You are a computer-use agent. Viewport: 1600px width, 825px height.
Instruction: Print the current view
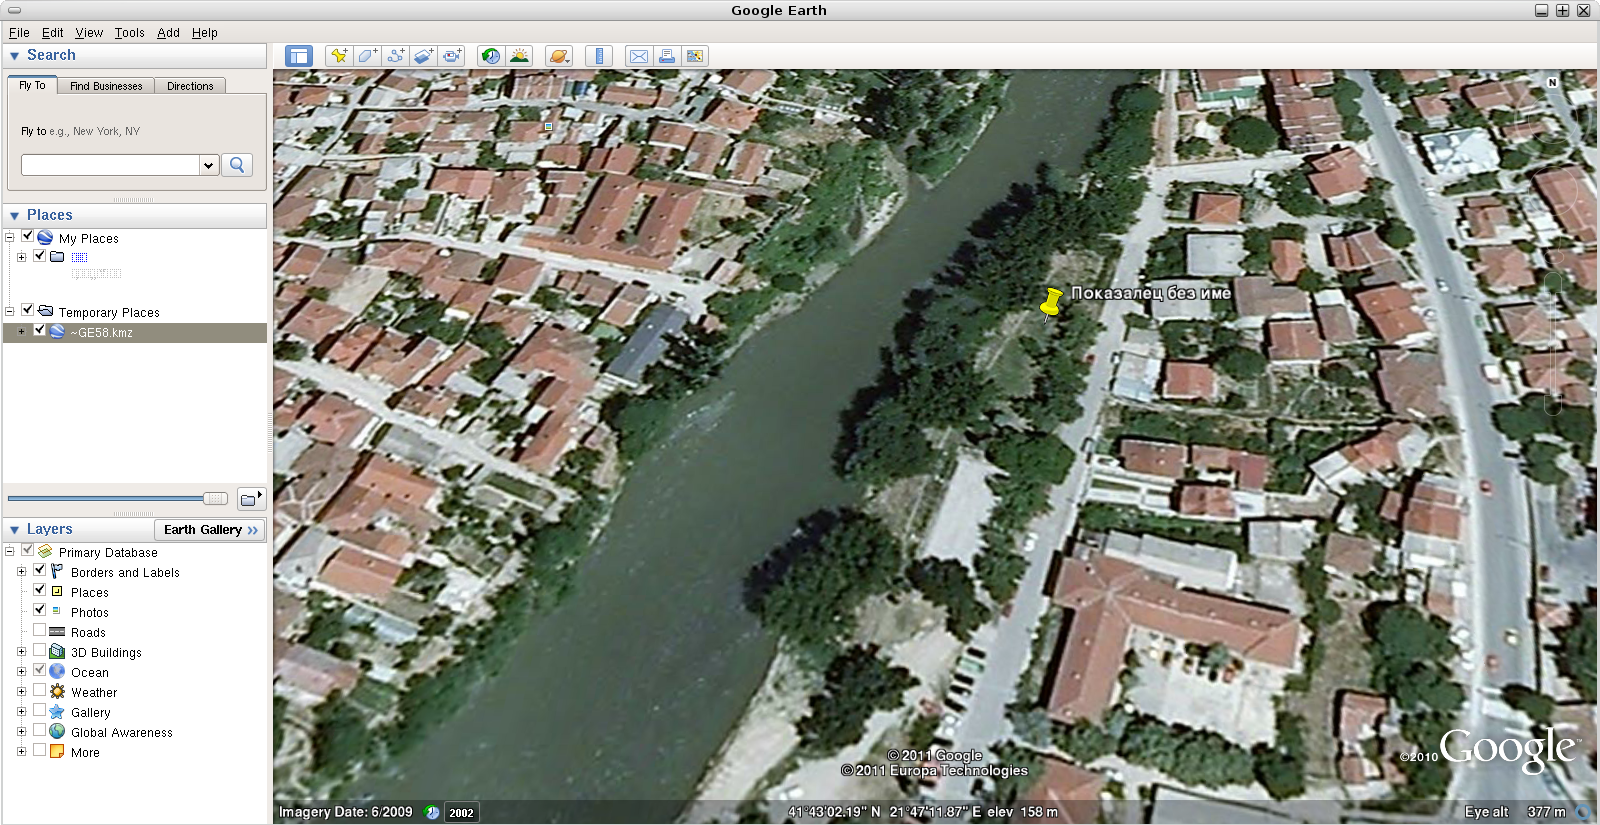pyautogui.click(x=666, y=56)
